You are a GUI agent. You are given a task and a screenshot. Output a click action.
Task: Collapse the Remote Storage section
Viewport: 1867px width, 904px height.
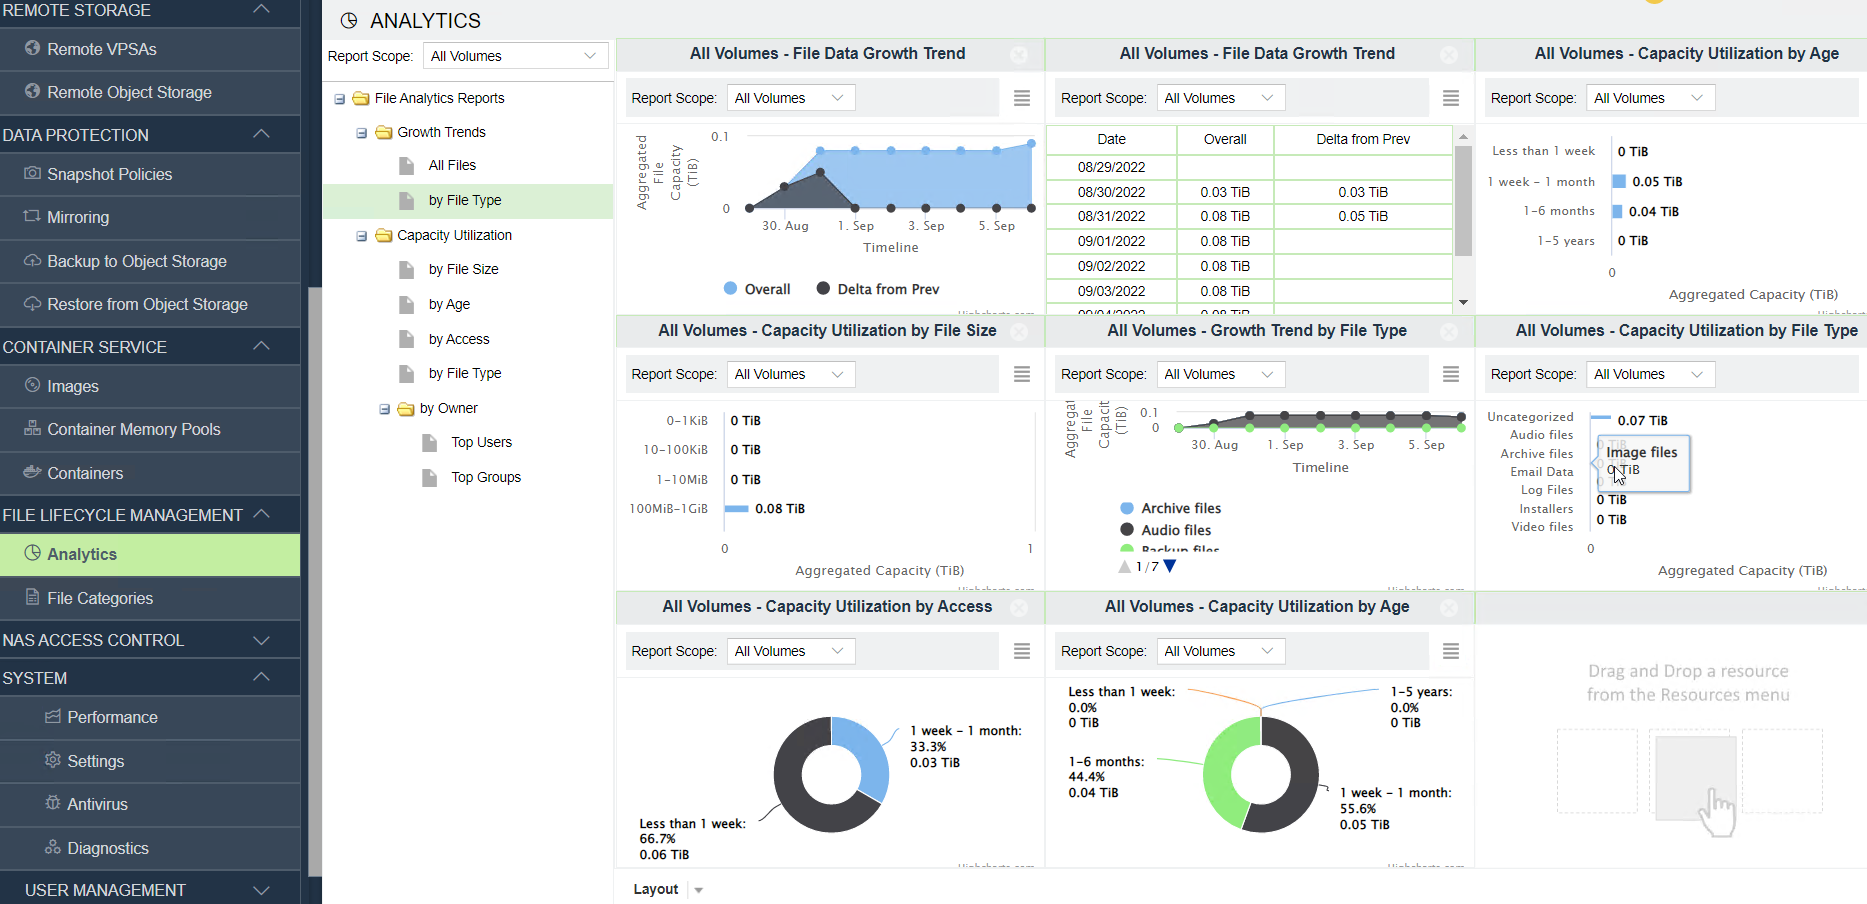pos(261,9)
